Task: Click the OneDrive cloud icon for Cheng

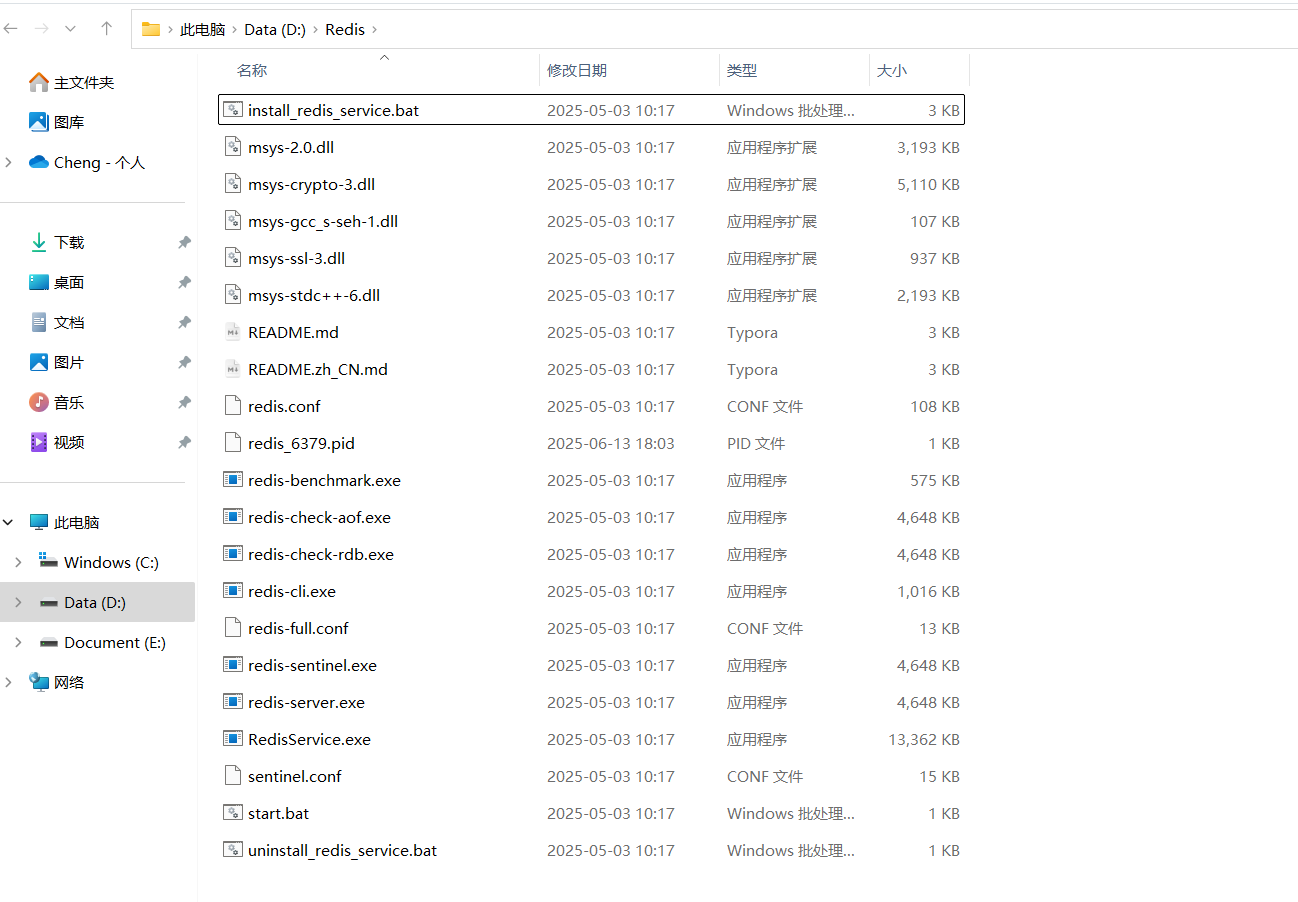Action: click(39, 162)
